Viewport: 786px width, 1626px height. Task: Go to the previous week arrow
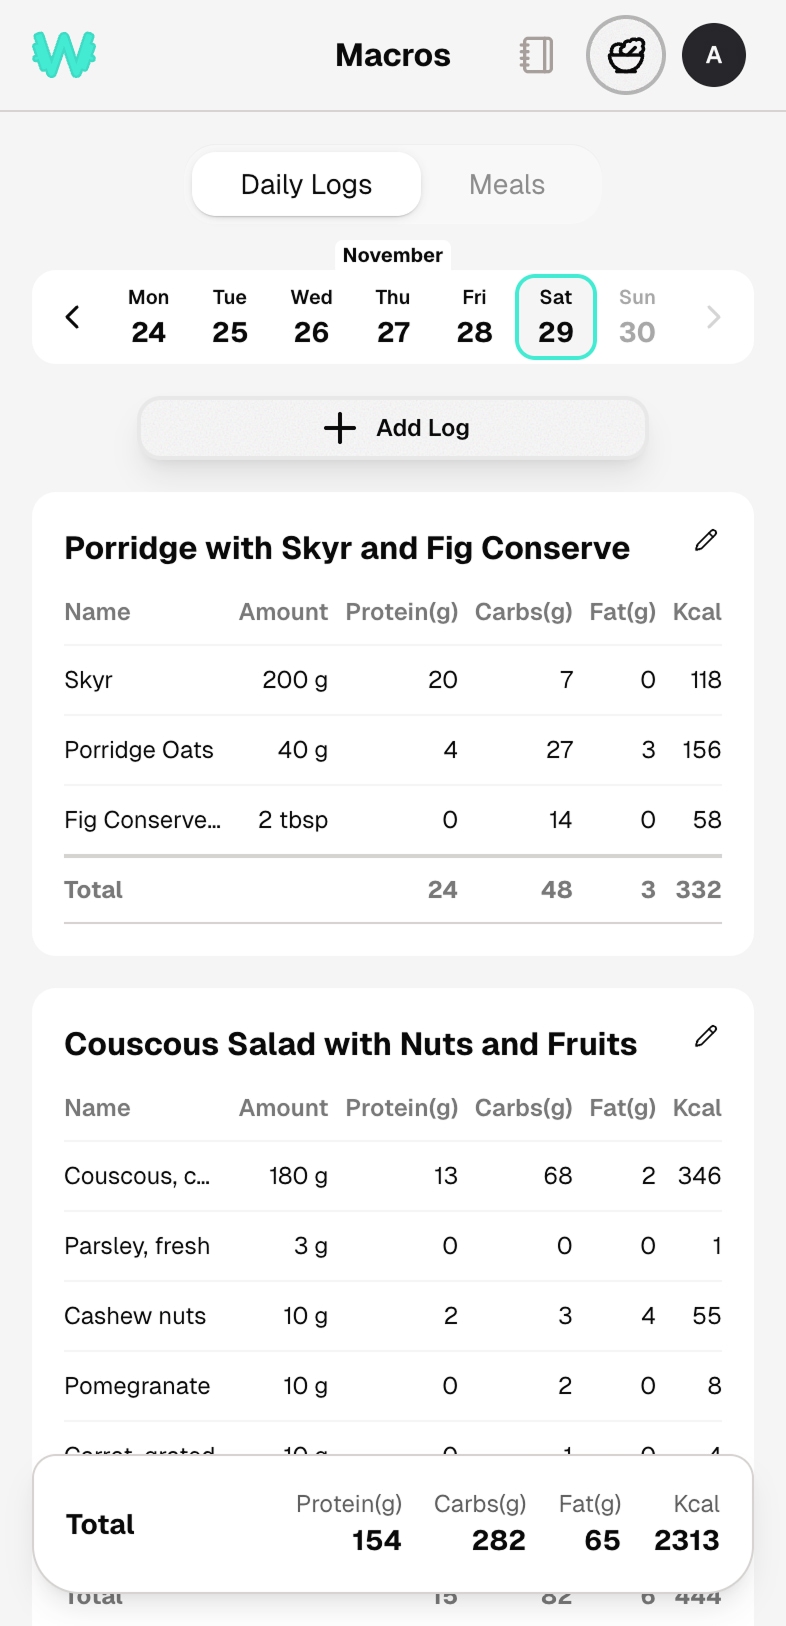[x=72, y=318]
